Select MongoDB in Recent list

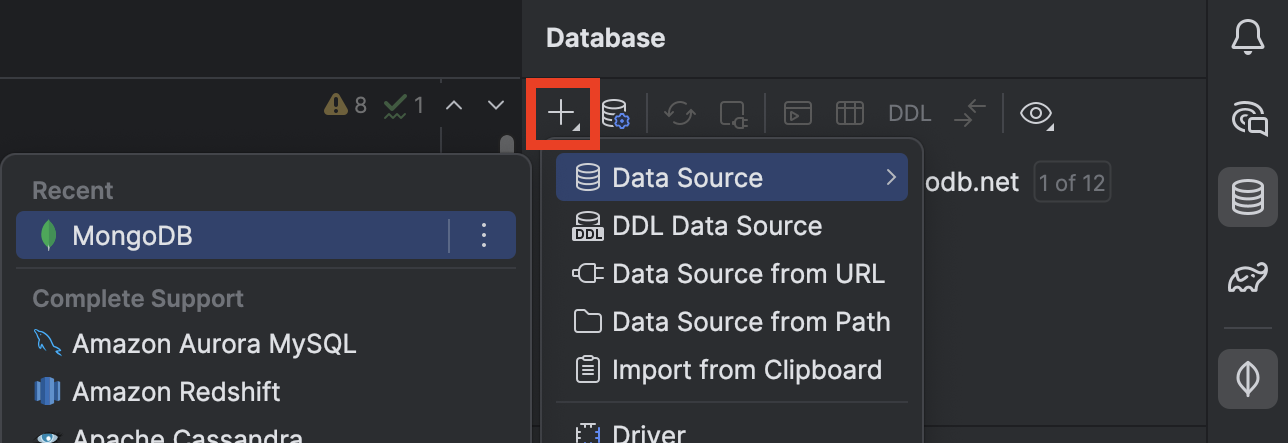tap(266, 236)
